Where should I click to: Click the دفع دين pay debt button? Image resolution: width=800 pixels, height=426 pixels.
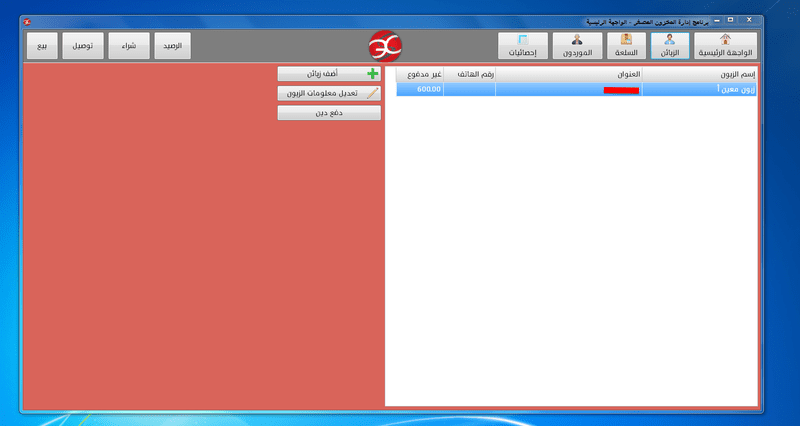click(329, 113)
